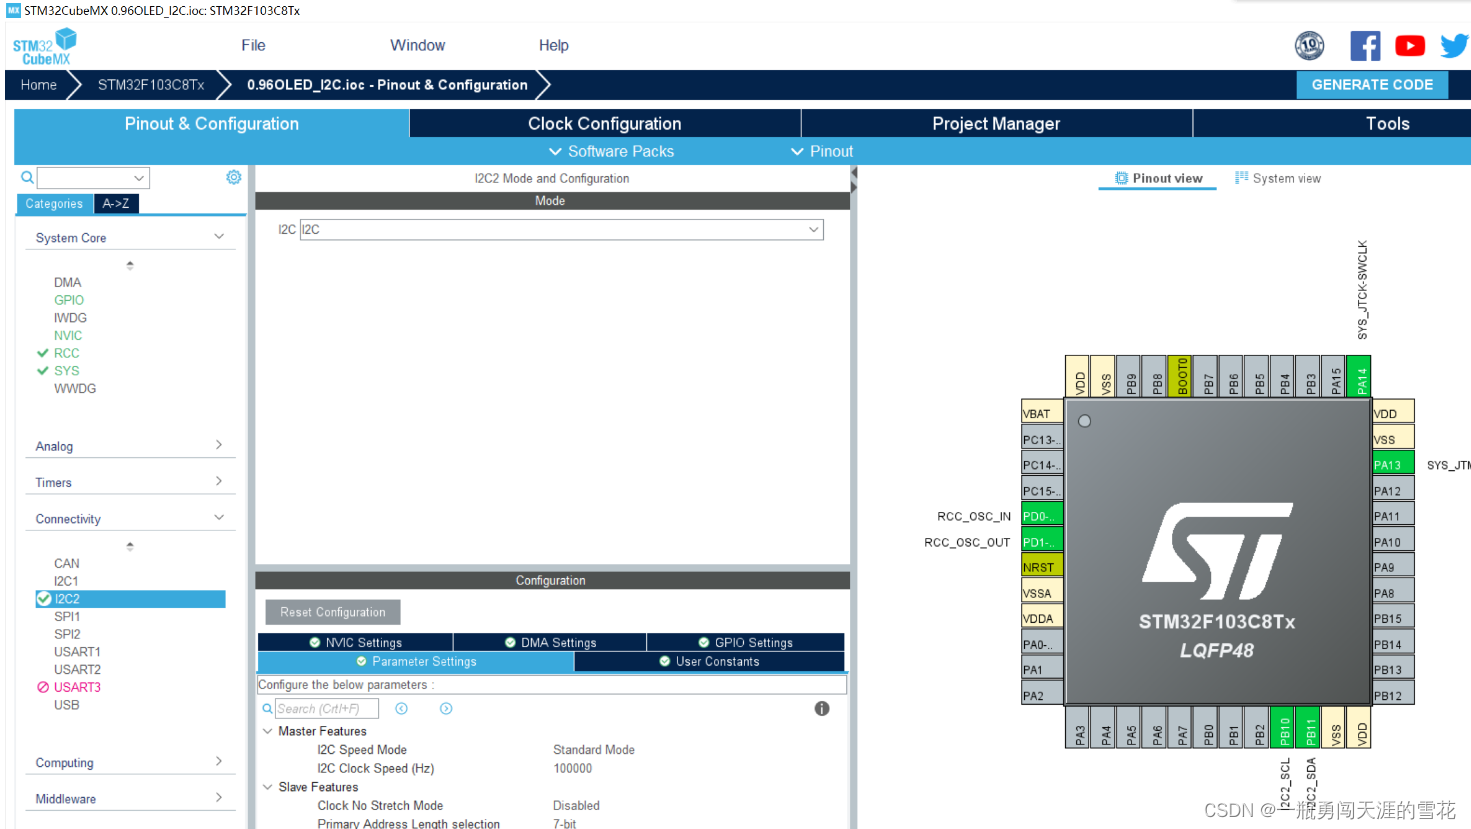Open the Twitter bird icon link

click(x=1454, y=46)
